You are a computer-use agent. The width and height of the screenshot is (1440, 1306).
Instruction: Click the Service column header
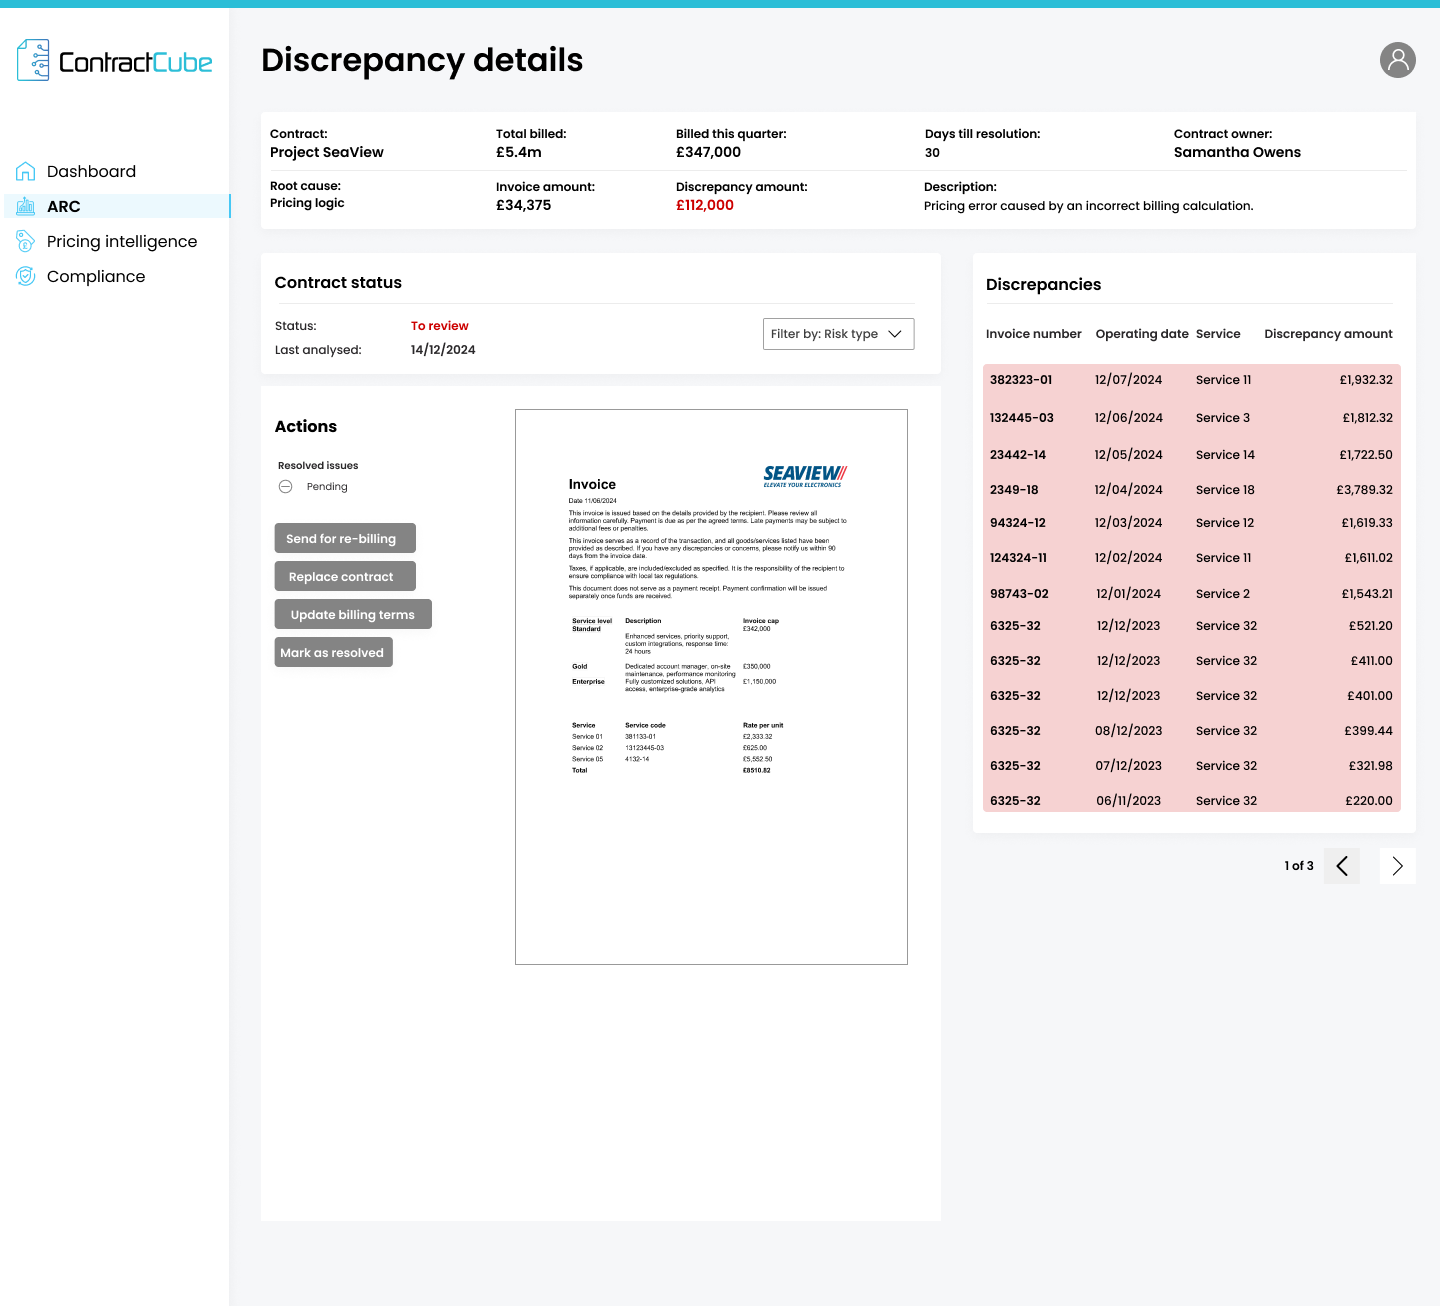click(x=1218, y=334)
